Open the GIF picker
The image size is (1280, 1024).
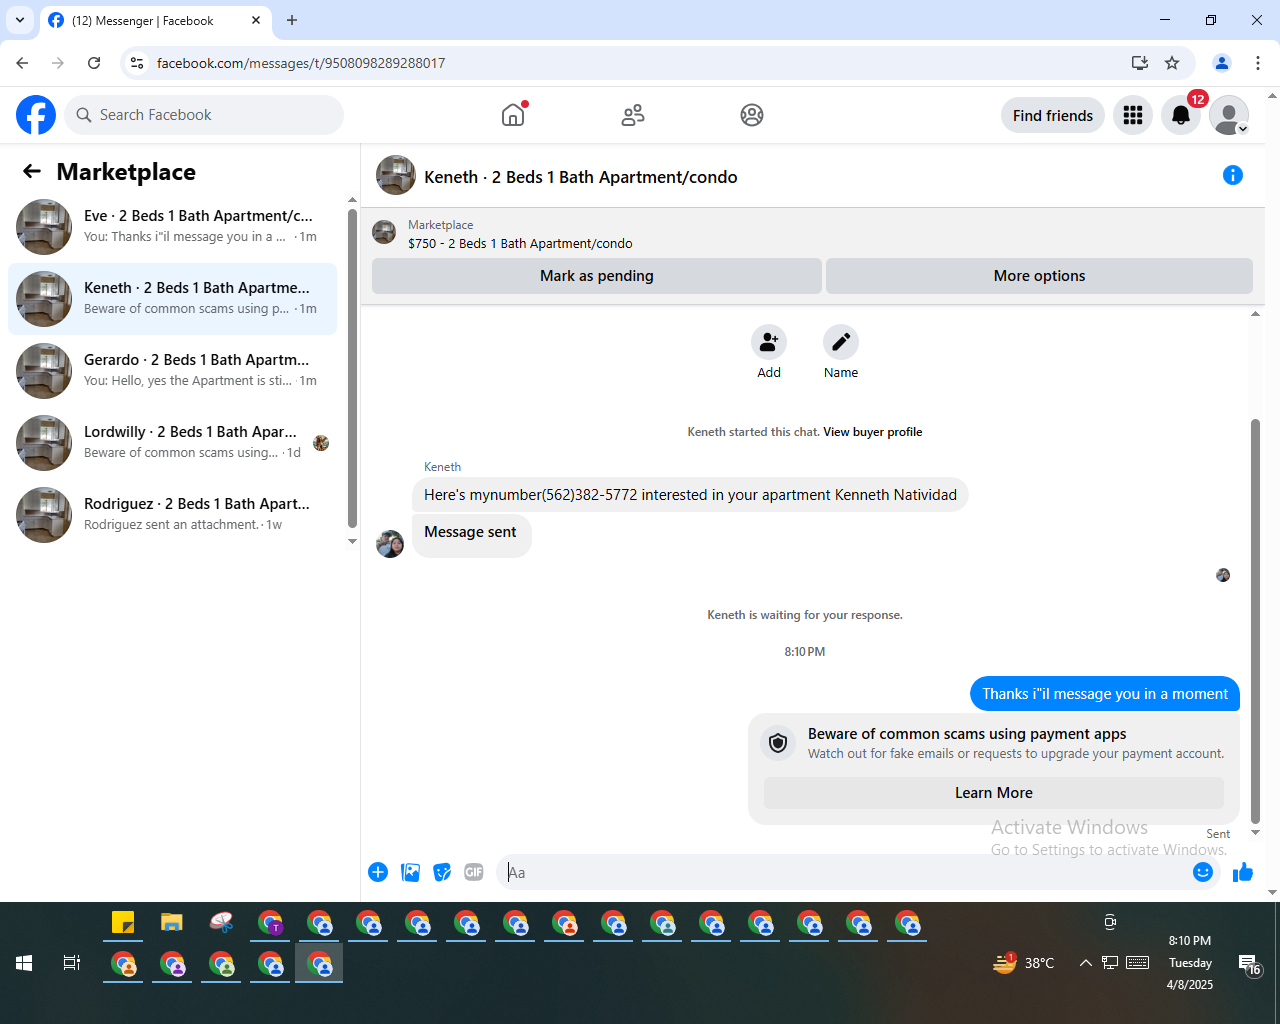(x=474, y=872)
